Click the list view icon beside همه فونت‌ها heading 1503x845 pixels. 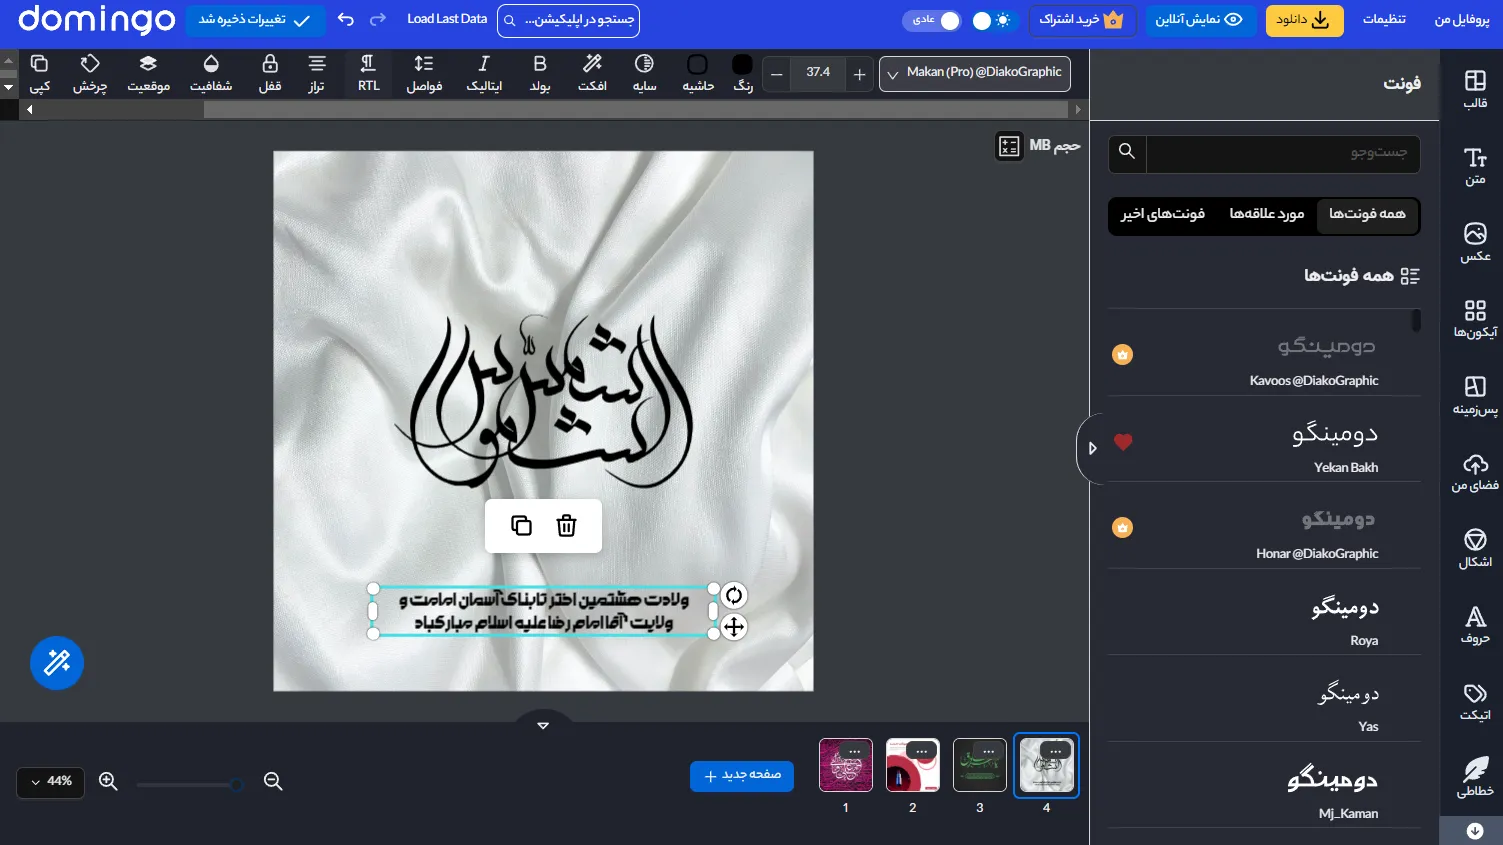1410,276
